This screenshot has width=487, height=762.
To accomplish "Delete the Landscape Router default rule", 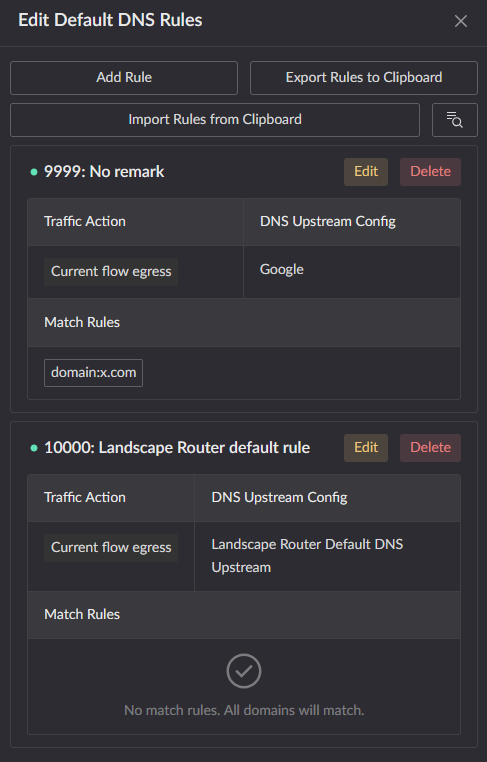I will click(430, 448).
